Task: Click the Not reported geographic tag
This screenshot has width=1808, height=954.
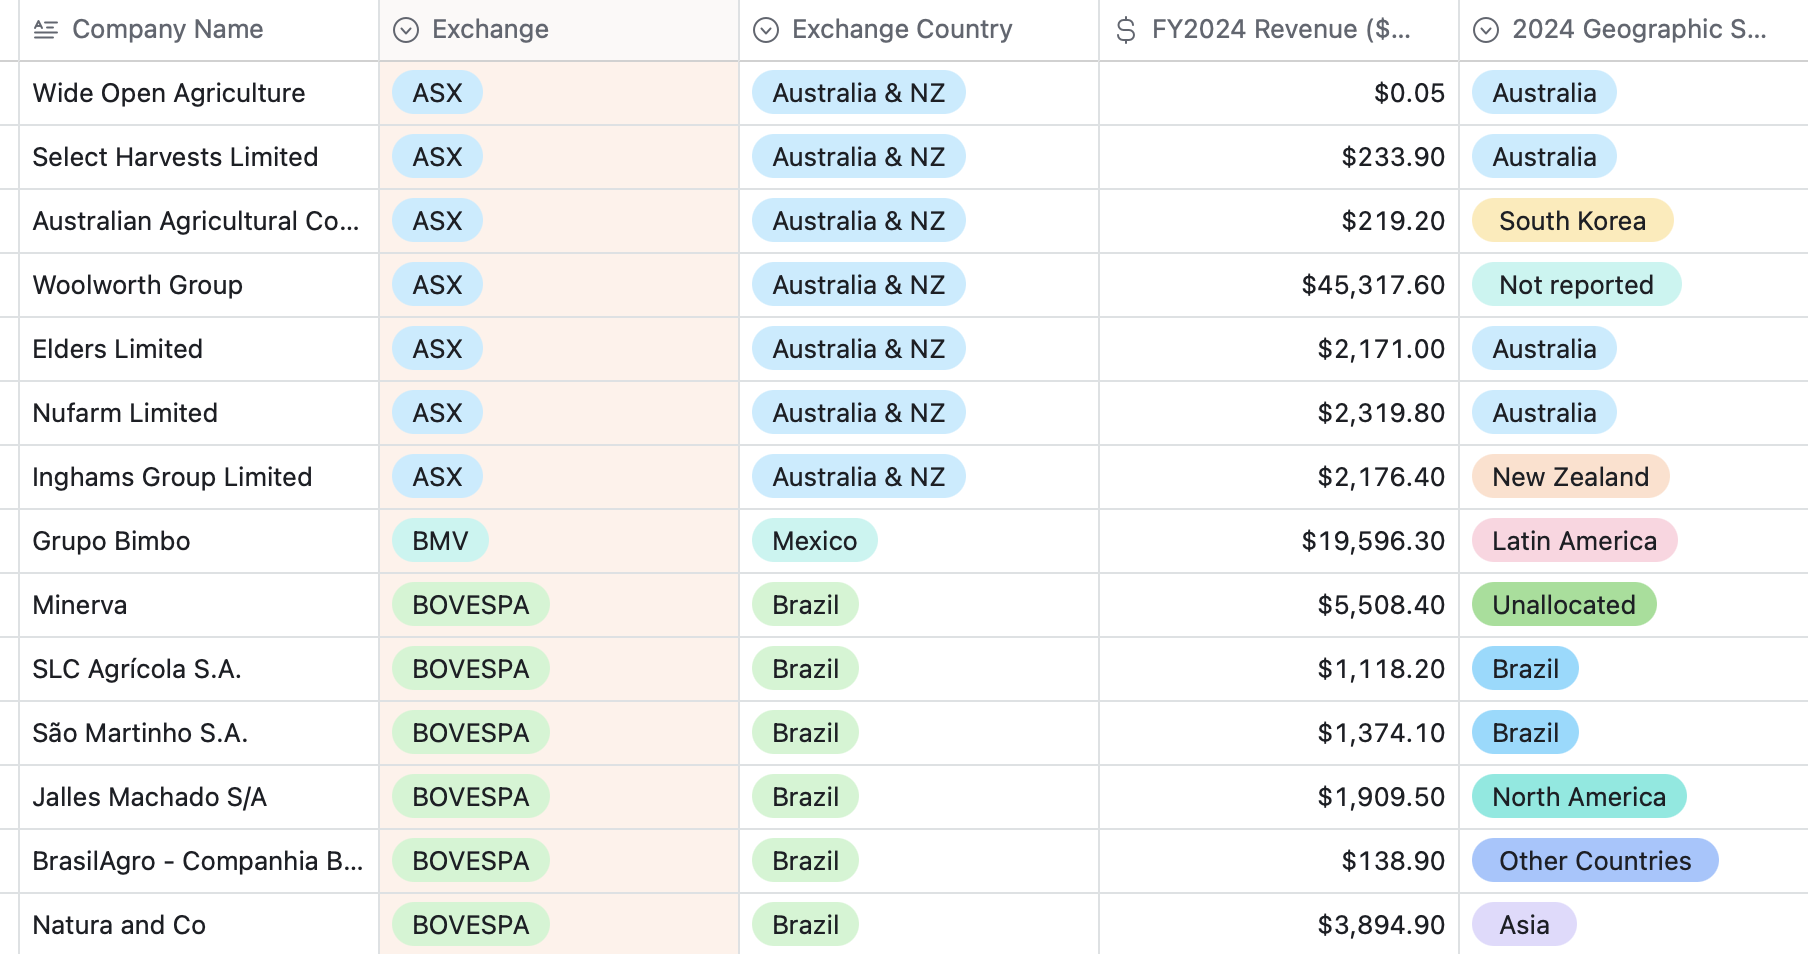Action: (x=1576, y=285)
